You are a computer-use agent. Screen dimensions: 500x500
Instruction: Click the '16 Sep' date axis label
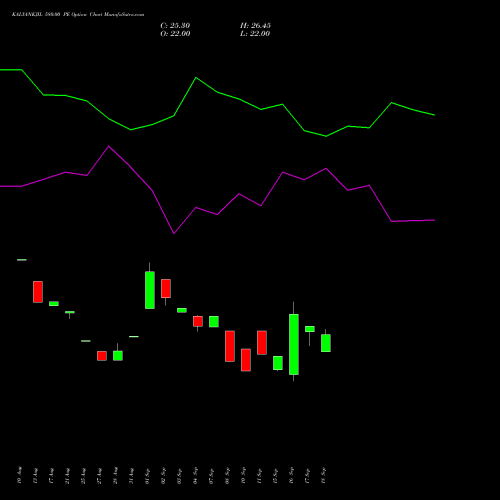pyautogui.click(x=291, y=476)
